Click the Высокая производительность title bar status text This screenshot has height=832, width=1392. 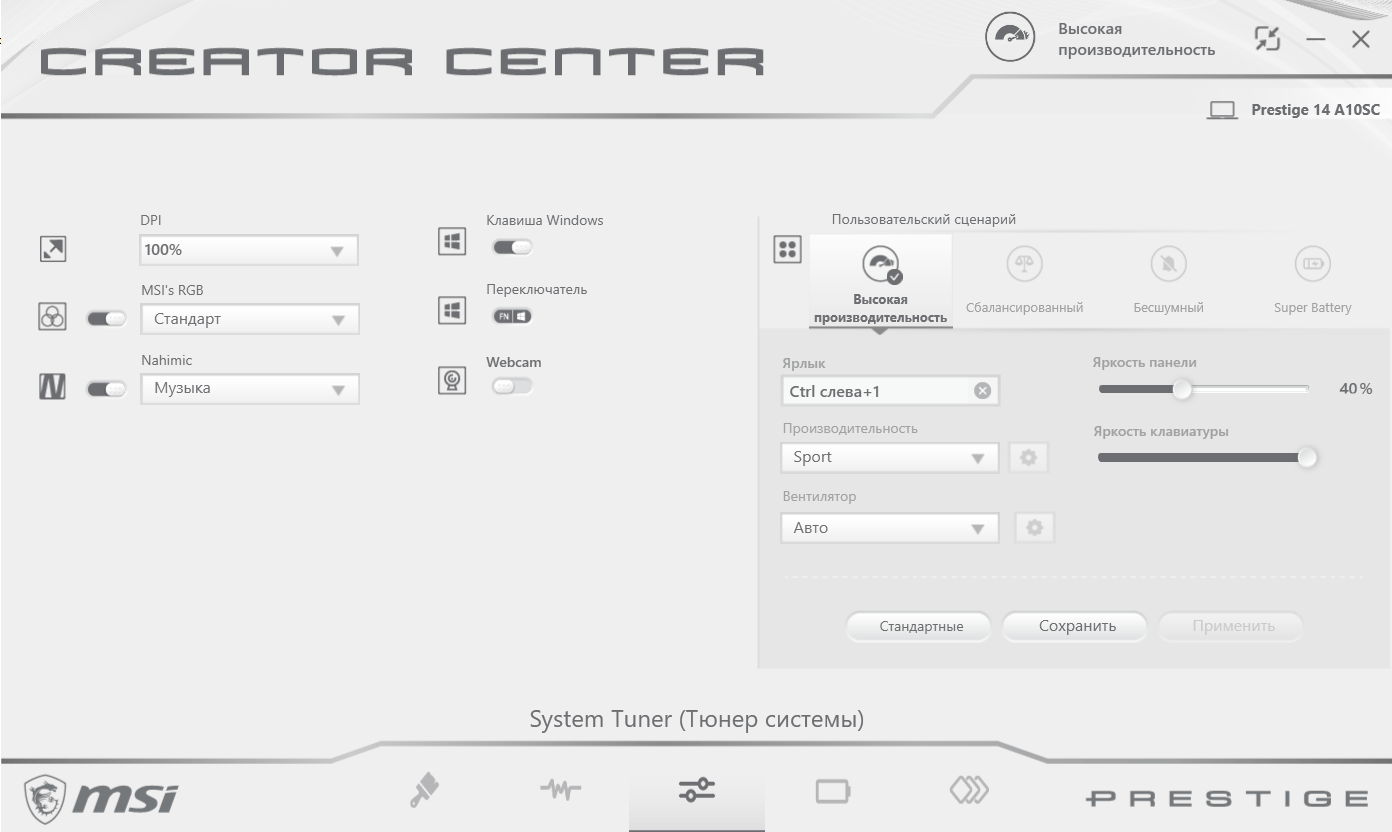pos(1136,39)
